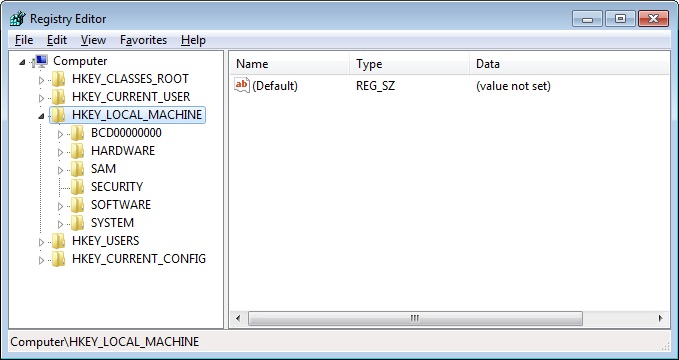
Task: Click the horizontal scrollbar right arrow
Action: click(x=660, y=318)
